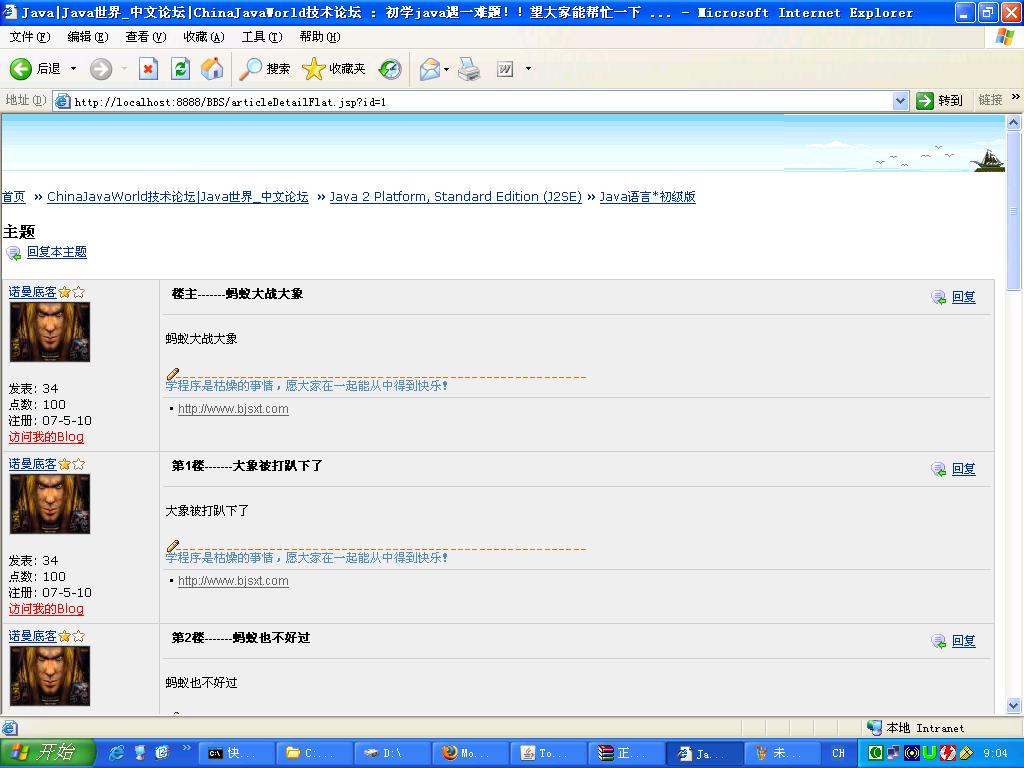1024x768 pixels.
Task: Click the first post's user avatar image
Action: 50,332
